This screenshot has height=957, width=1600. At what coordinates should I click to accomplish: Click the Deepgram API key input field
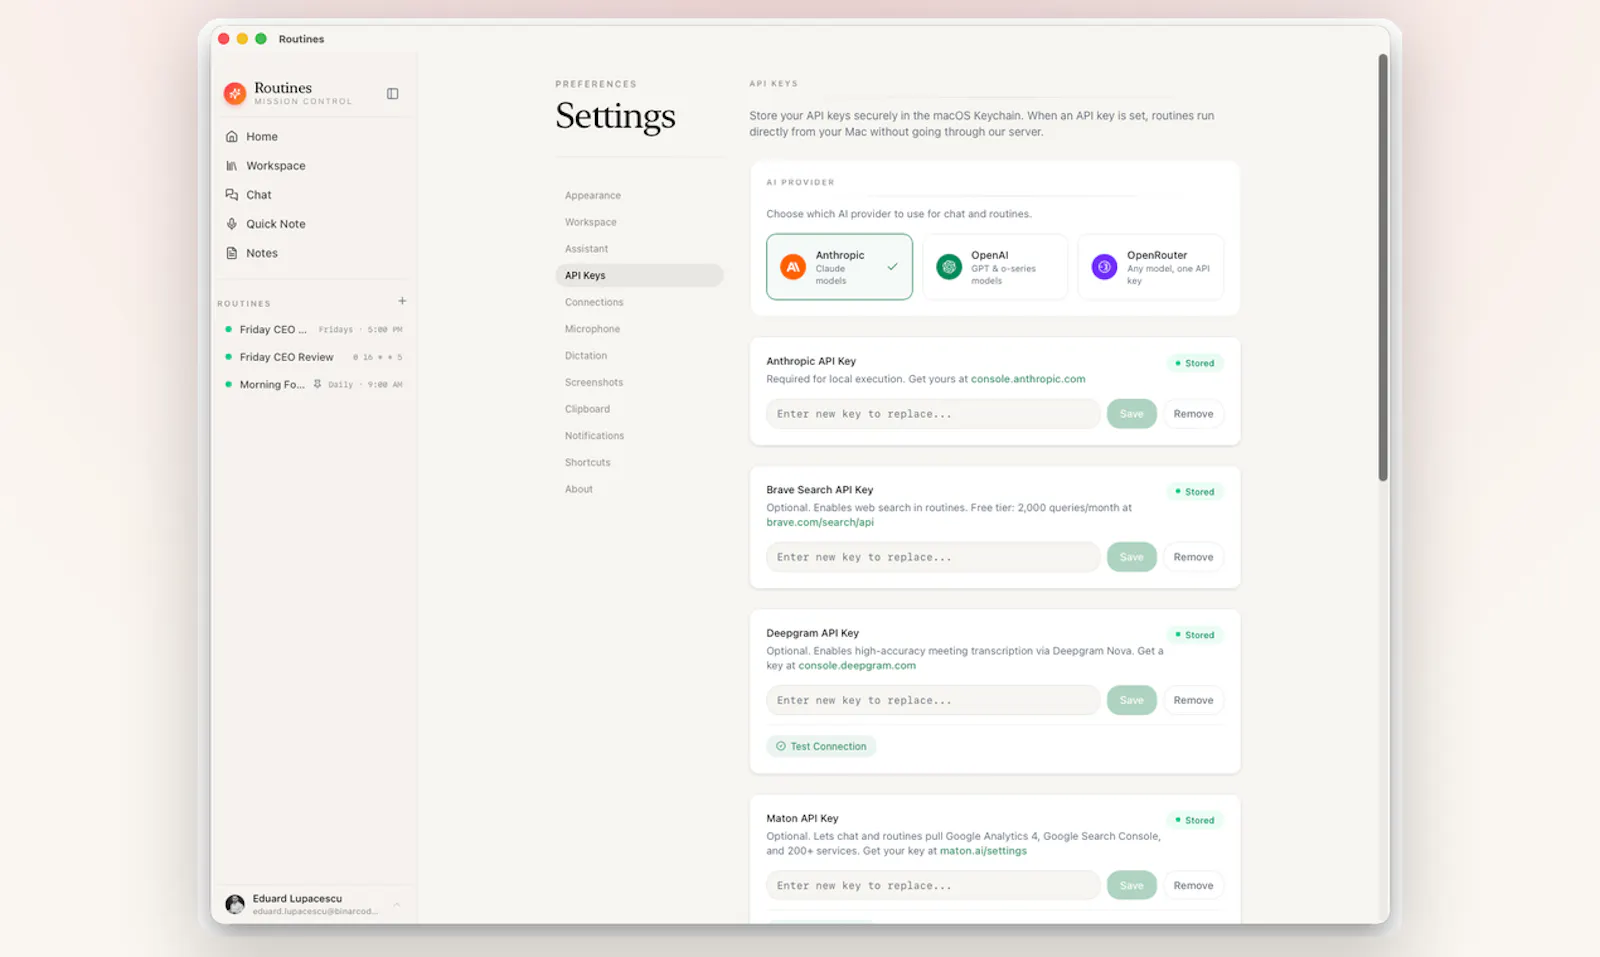(933, 700)
